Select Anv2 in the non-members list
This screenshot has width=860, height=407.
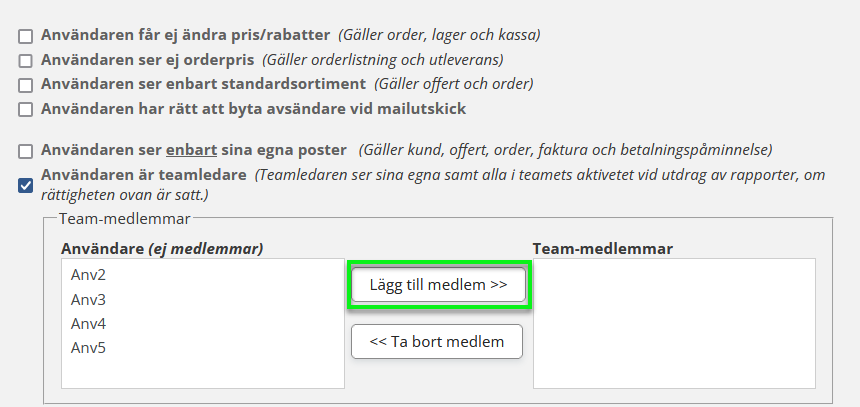coord(89,275)
